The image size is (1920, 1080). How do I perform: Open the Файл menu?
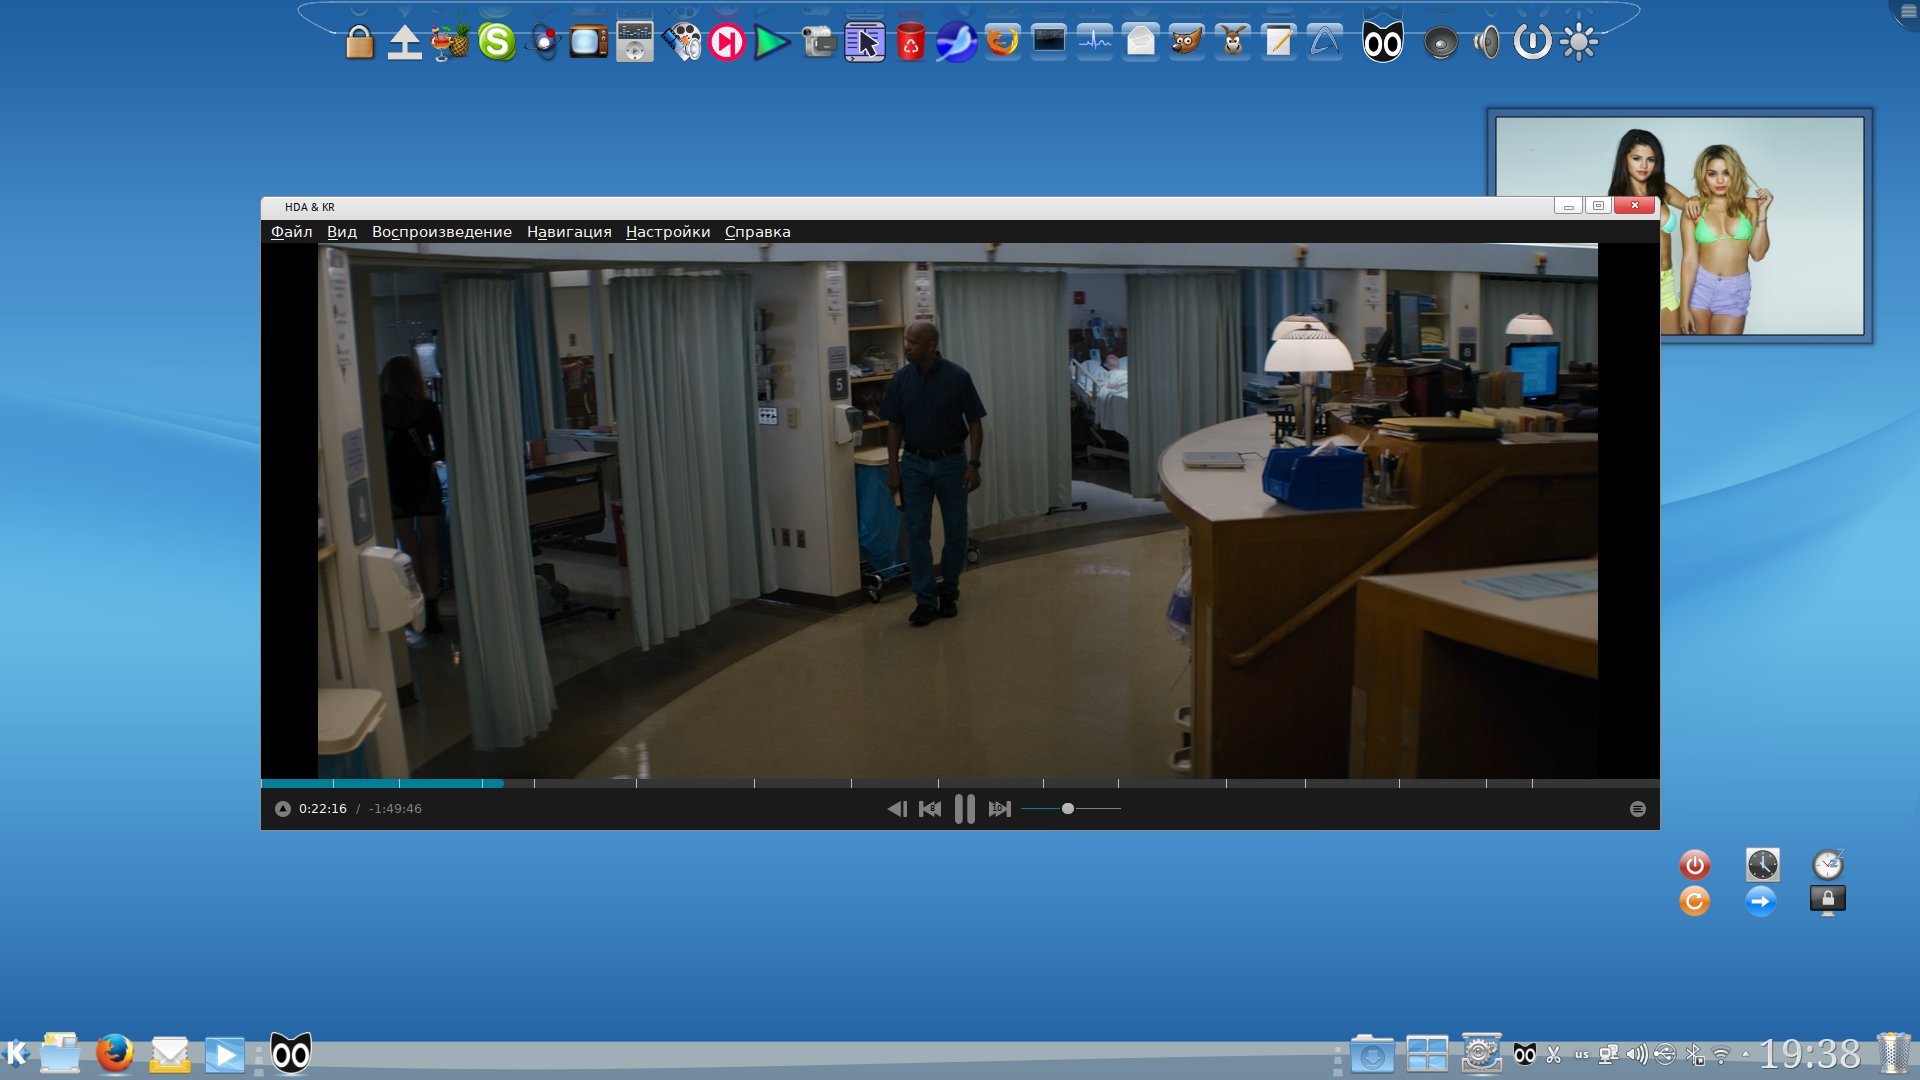291,232
